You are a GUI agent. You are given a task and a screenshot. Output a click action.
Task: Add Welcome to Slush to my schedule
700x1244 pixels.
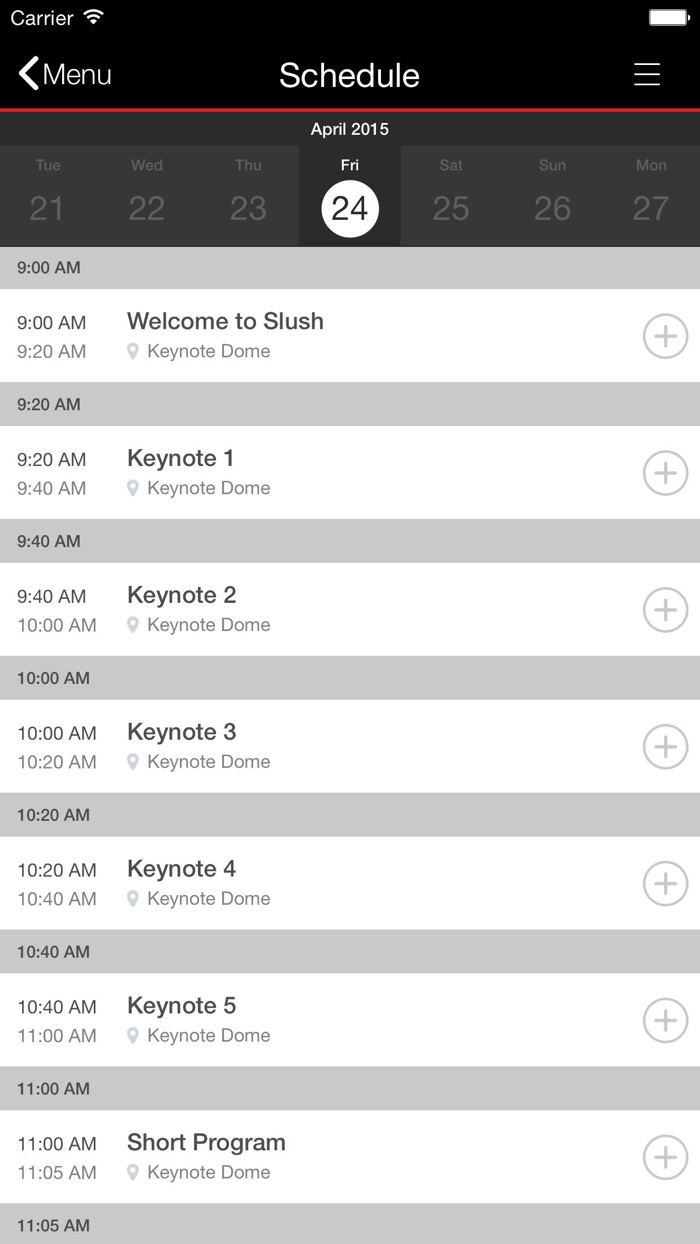click(x=665, y=336)
